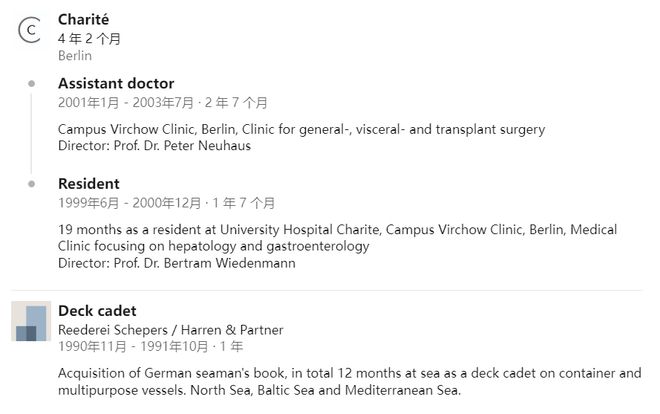Click the Berlin location text under Charité
Image resolution: width=660 pixels, height=414 pixels.
75,56
